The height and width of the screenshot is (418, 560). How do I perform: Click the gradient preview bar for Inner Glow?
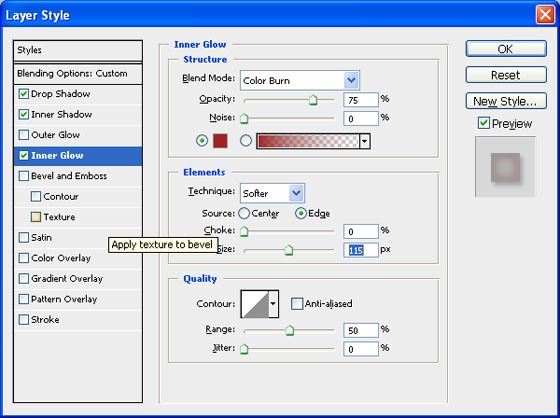tap(308, 141)
